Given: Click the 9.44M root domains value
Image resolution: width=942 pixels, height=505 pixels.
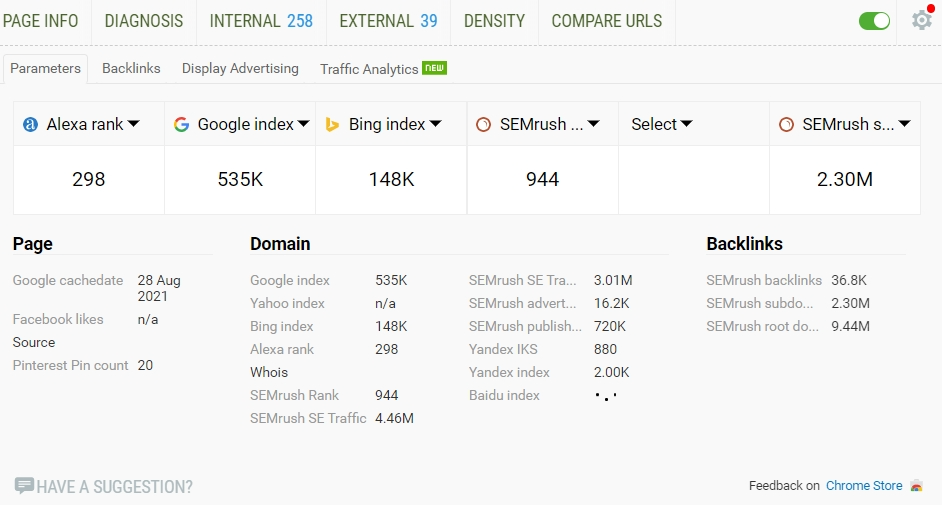Looking at the screenshot, I should point(850,326).
